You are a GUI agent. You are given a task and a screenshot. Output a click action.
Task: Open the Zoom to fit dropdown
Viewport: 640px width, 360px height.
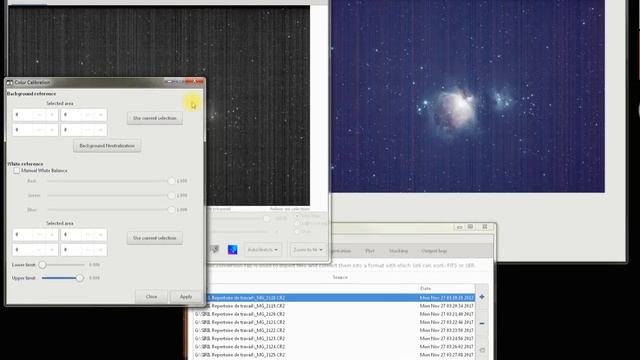[x=308, y=249]
